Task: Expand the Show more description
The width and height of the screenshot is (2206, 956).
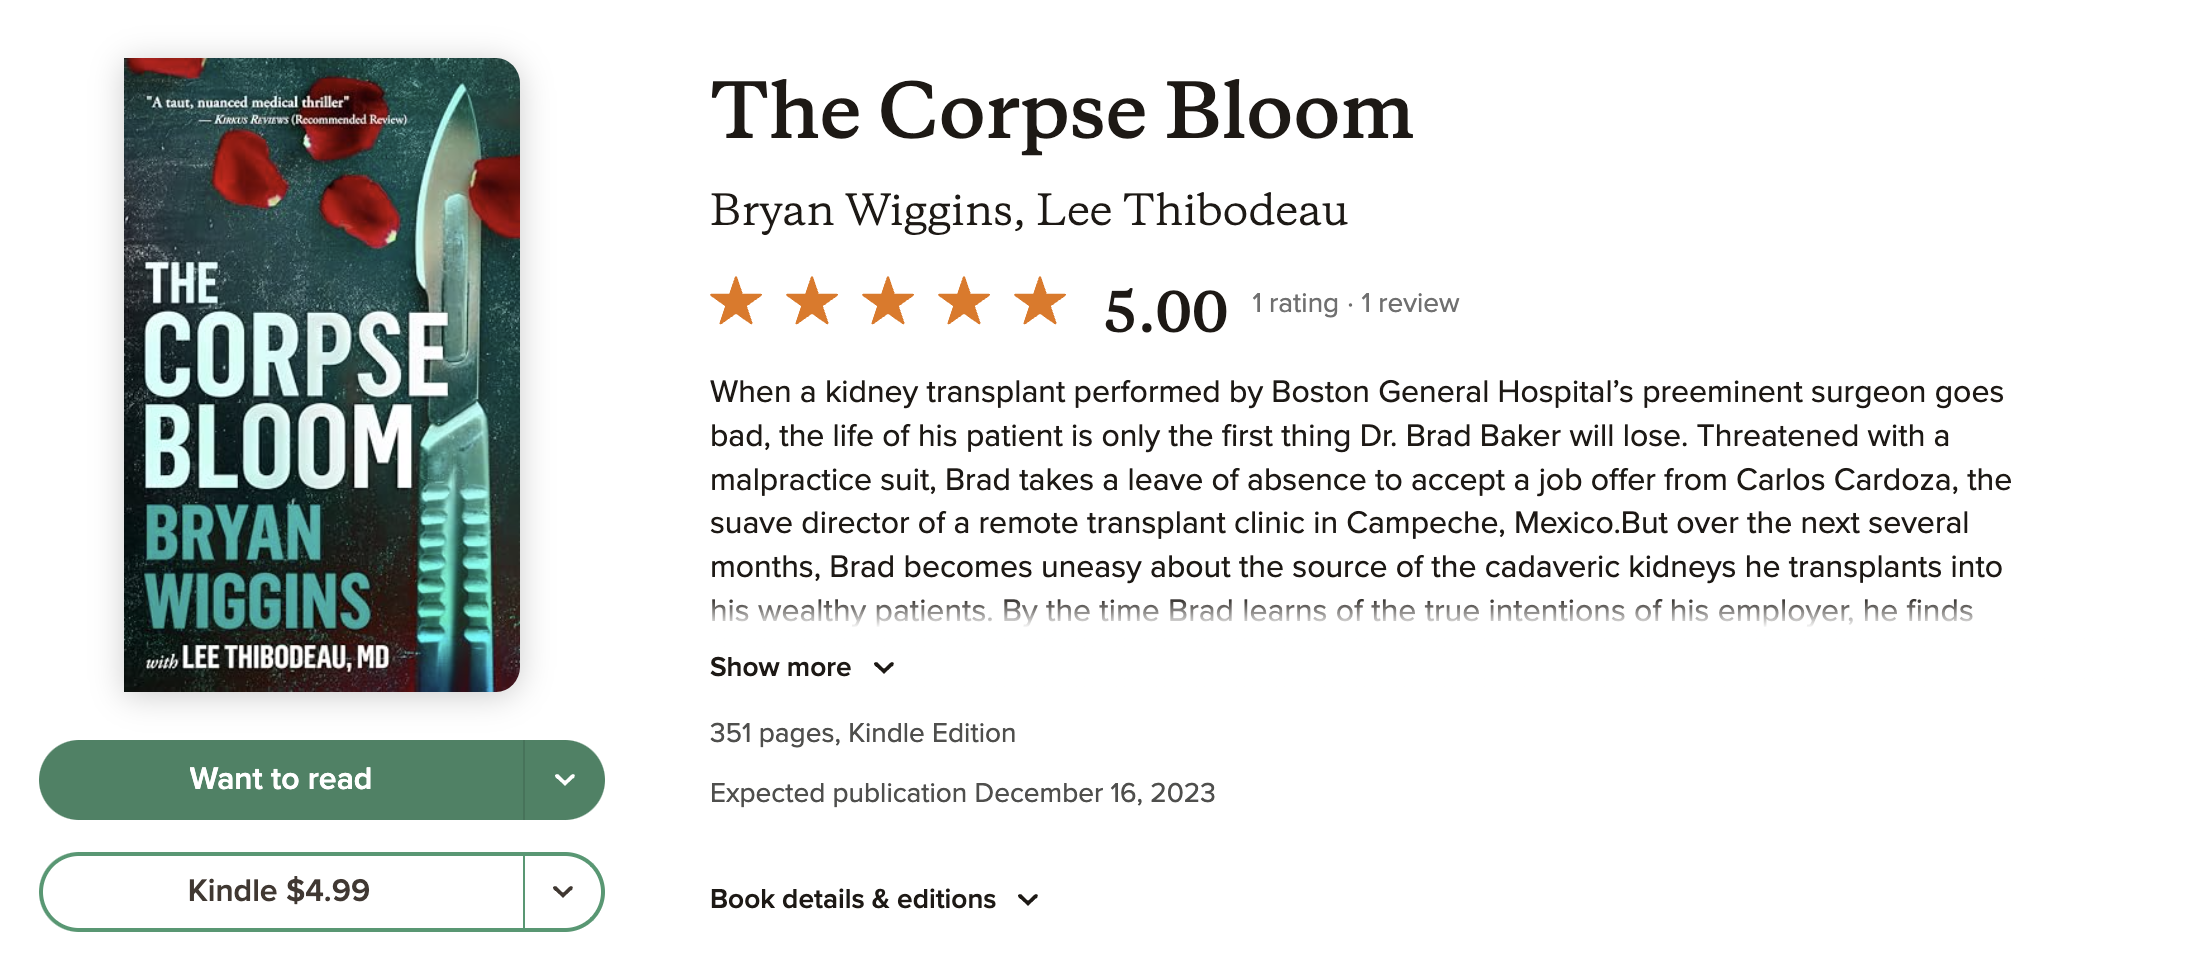Action: 802,667
